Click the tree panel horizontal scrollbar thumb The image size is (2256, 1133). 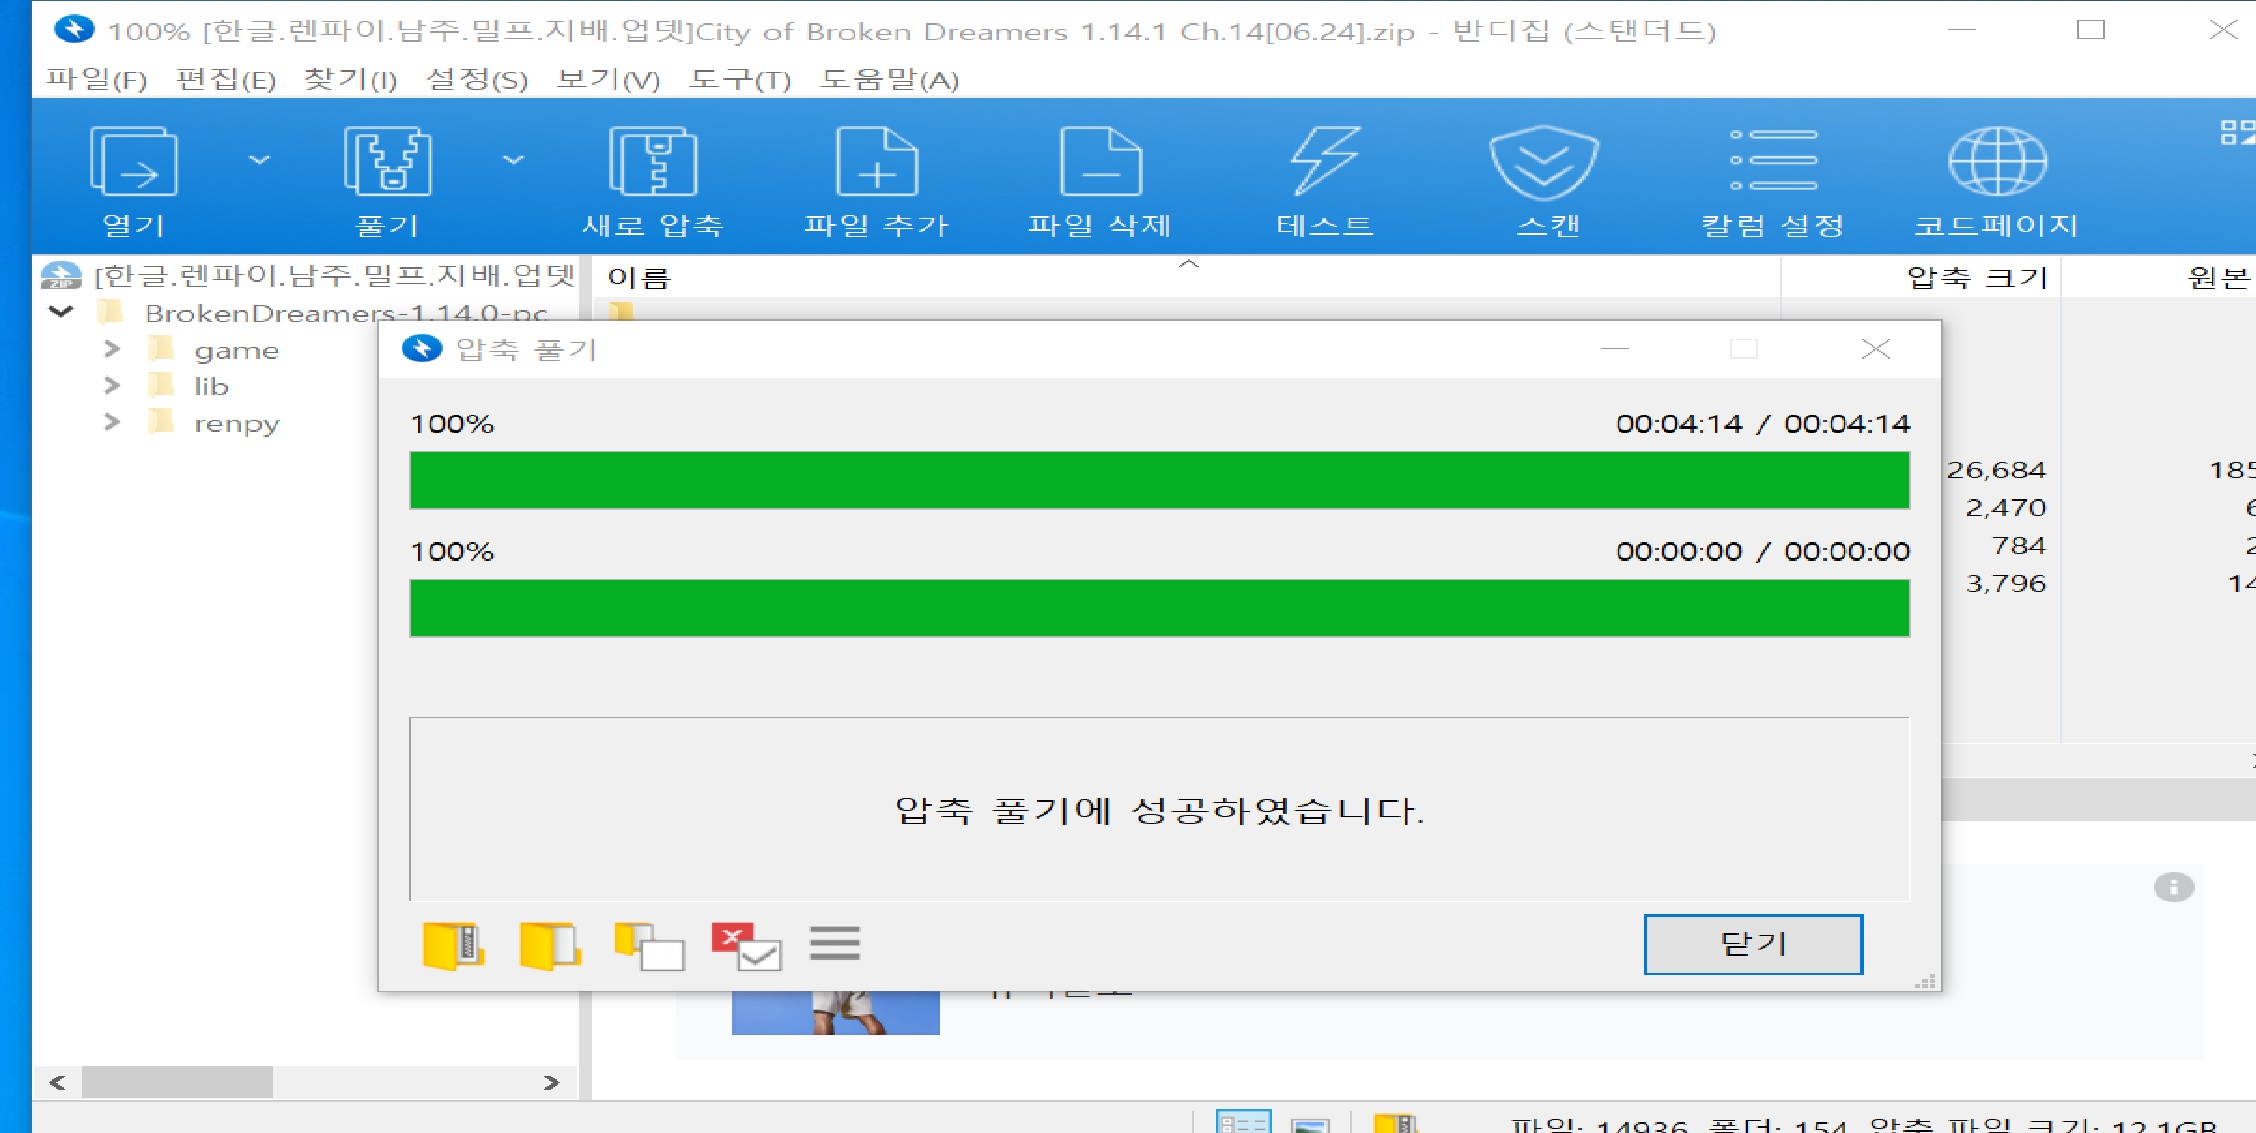pos(177,1082)
